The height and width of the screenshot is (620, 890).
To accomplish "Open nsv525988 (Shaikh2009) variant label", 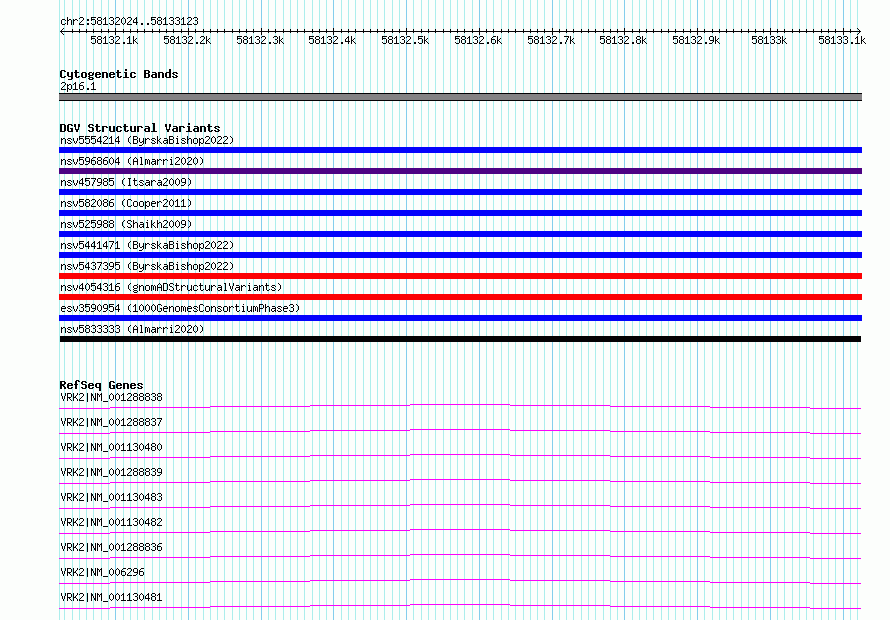I will pos(126,224).
